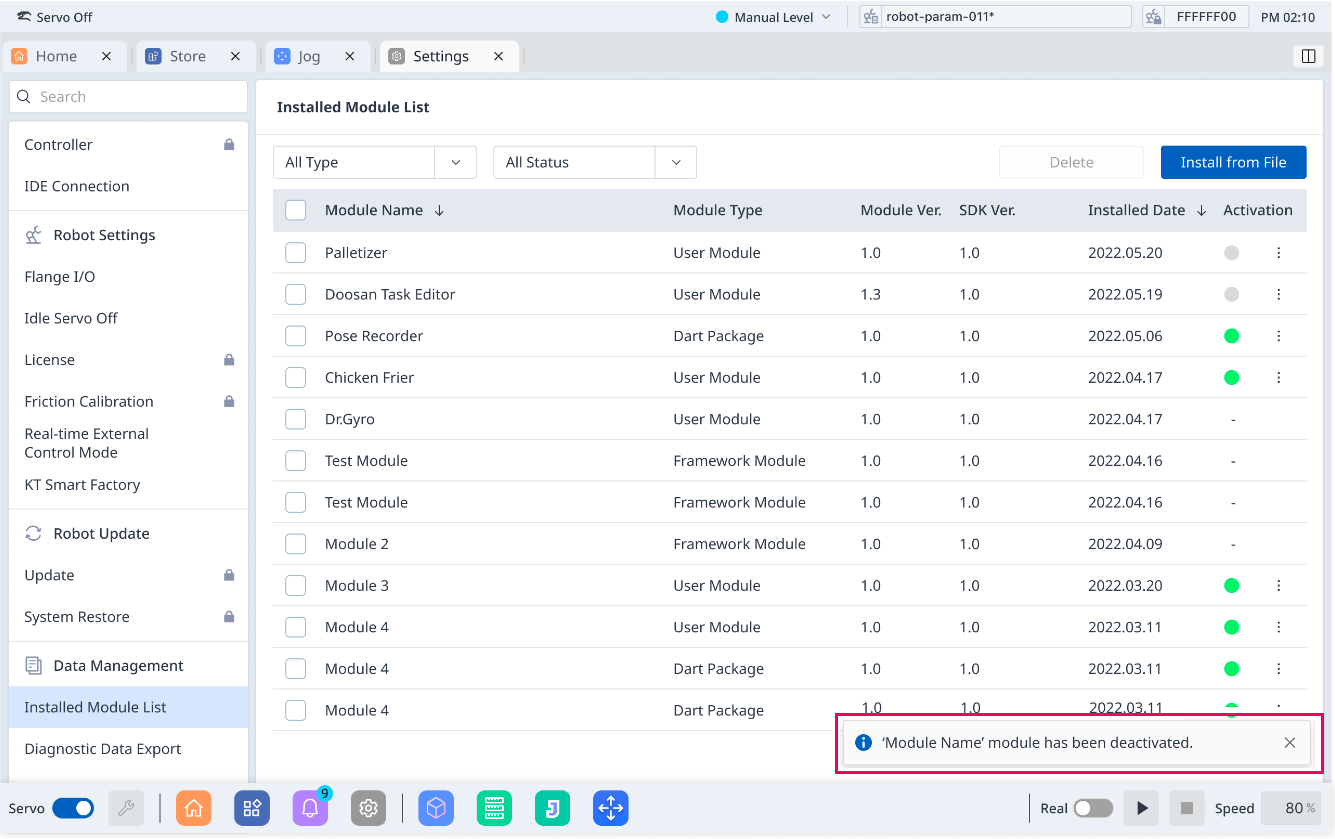
Task: Open the blue 3D cube icon
Action: pyautogui.click(x=436, y=808)
